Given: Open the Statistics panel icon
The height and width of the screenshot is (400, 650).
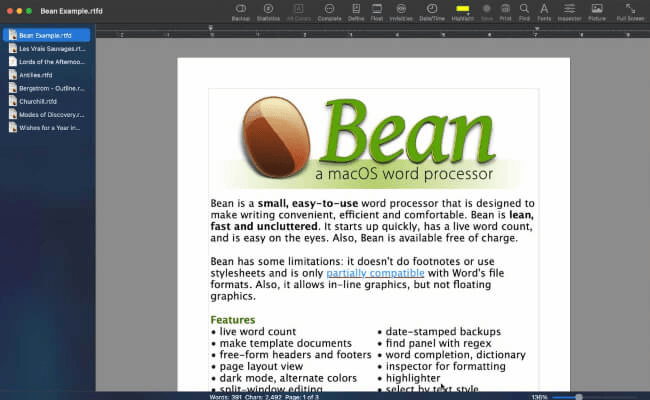Looking at the screenshot, I should coord(268,9).
